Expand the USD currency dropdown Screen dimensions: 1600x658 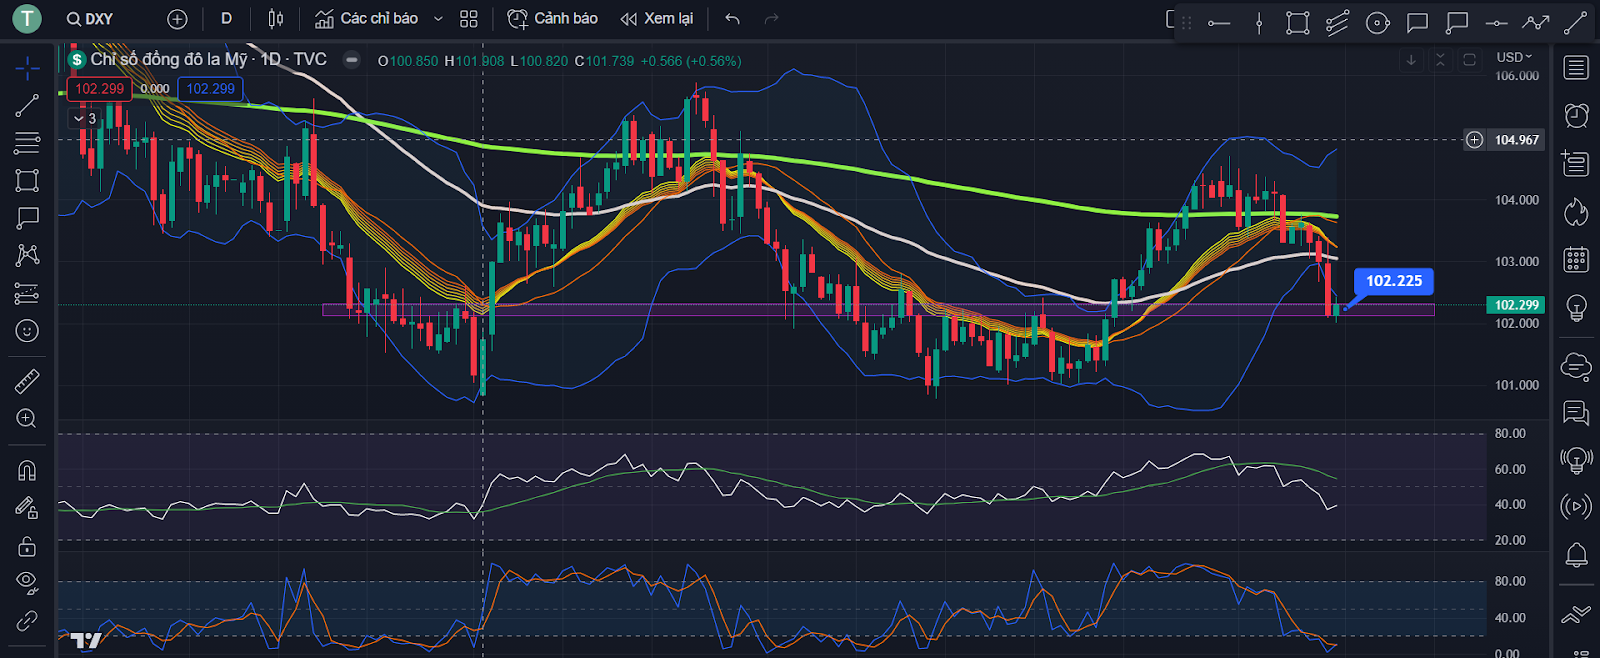1514,57
